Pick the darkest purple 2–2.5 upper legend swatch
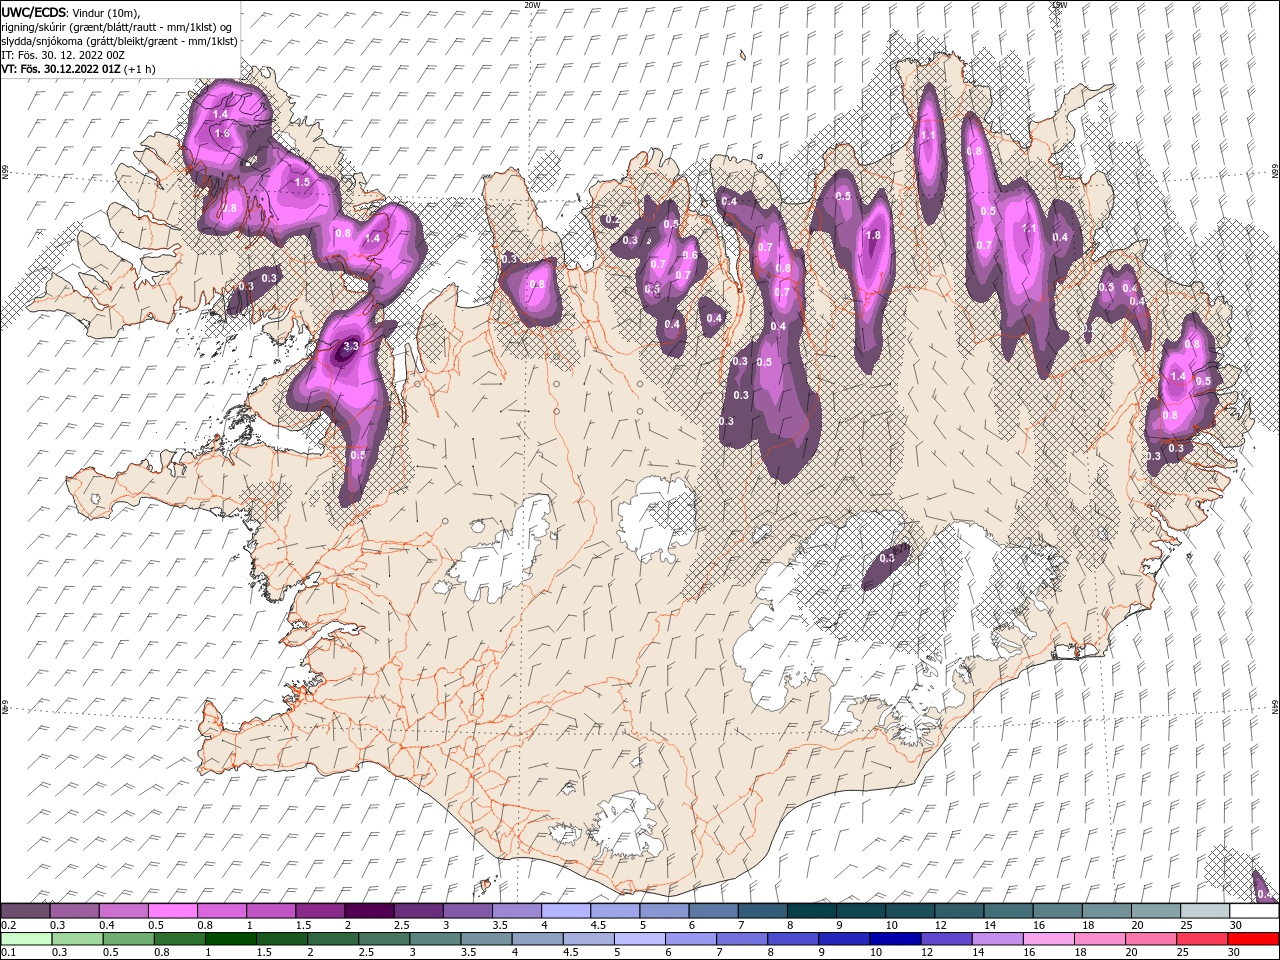Screen dimensions: 1280x960 tap(368, 911)
